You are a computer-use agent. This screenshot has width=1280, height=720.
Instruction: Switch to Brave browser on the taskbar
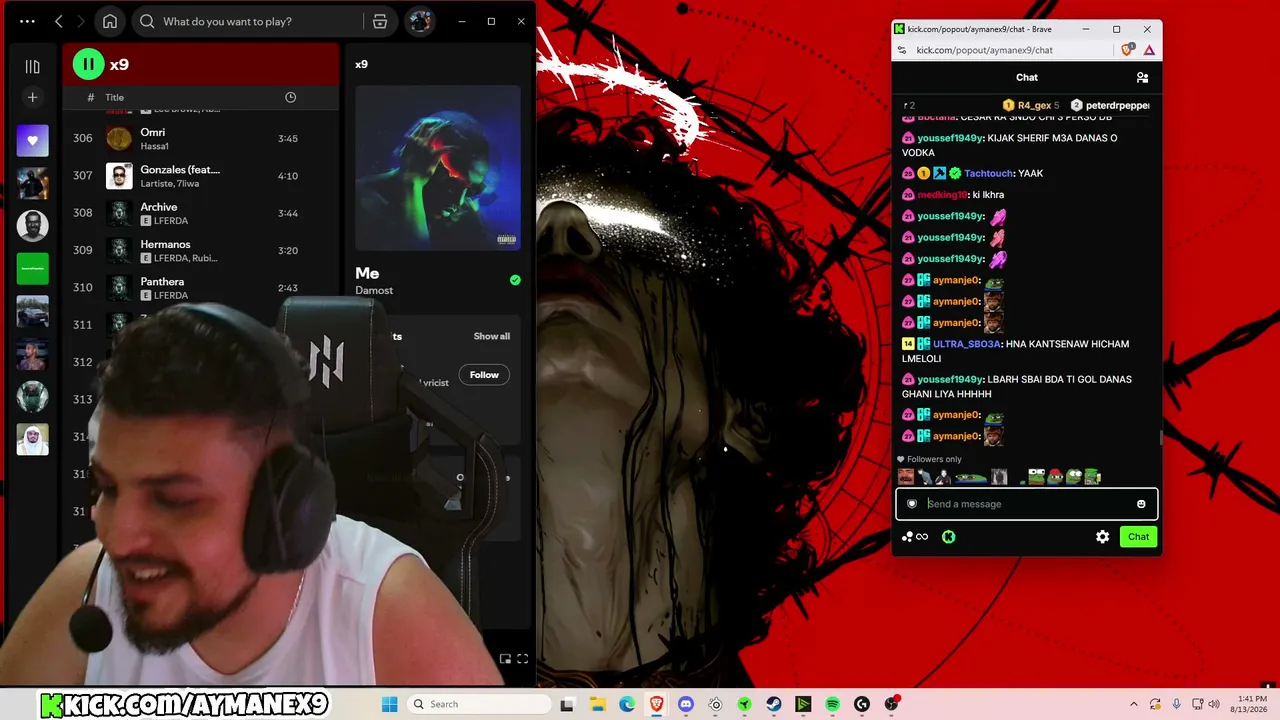coord(656,704)
